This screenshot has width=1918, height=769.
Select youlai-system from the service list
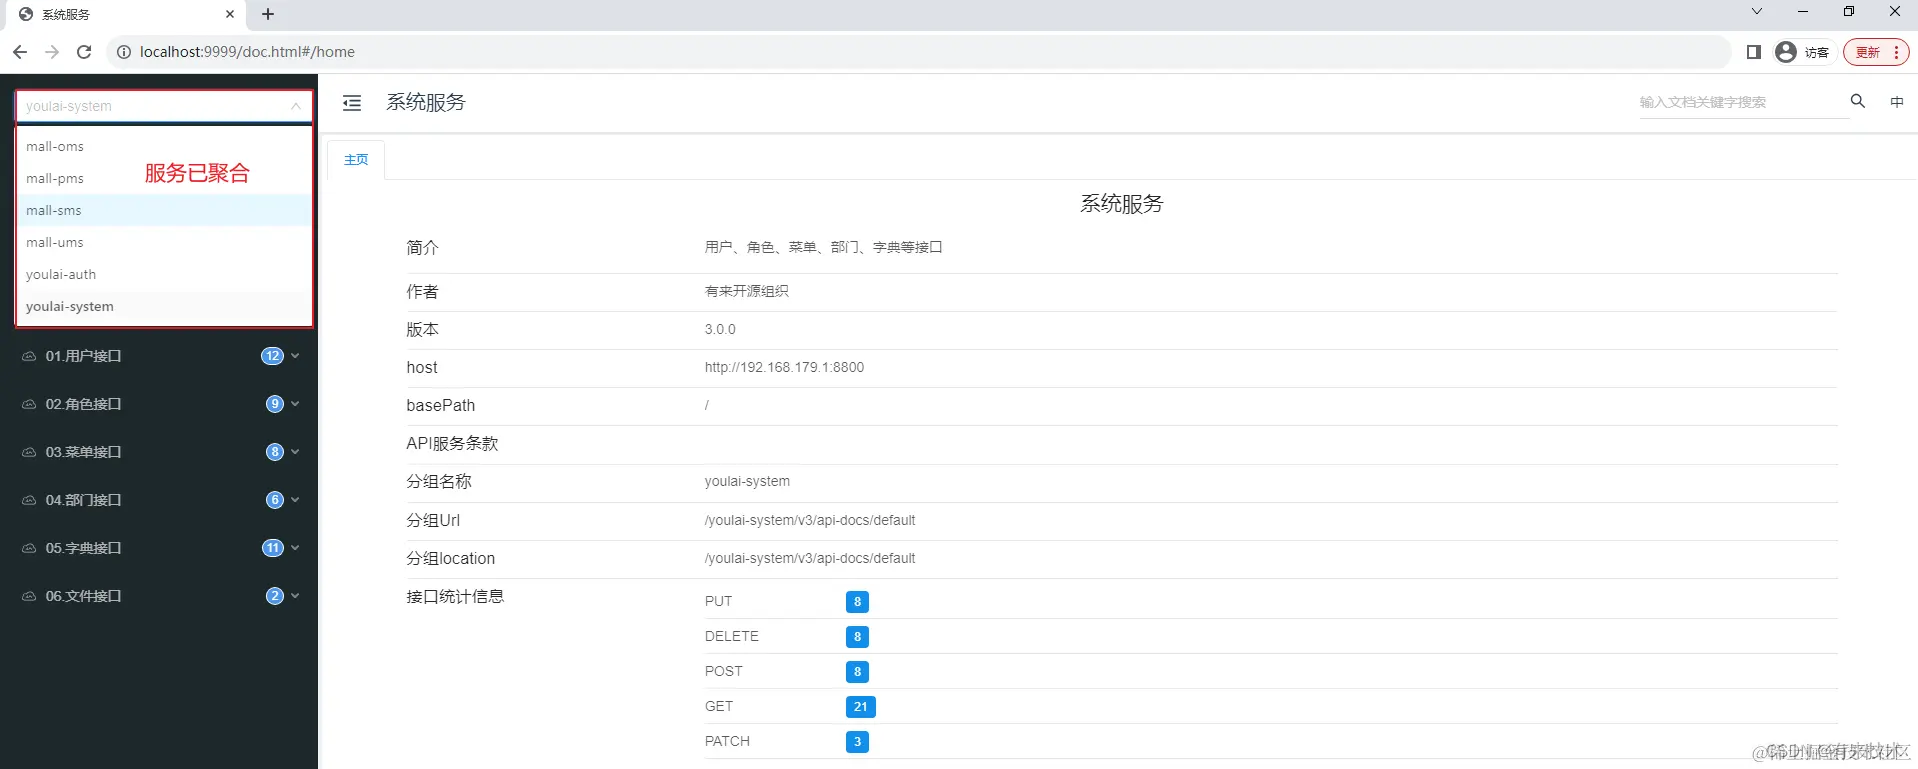click(164, 306)
